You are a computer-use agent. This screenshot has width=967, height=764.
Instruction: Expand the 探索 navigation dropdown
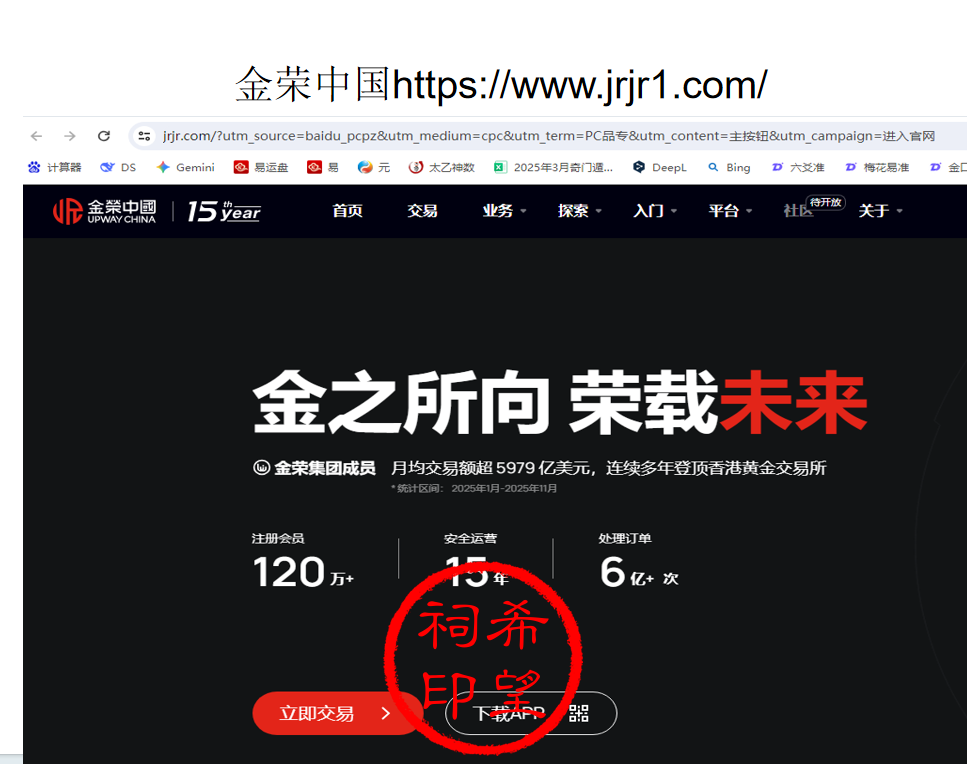coord(579,211)
